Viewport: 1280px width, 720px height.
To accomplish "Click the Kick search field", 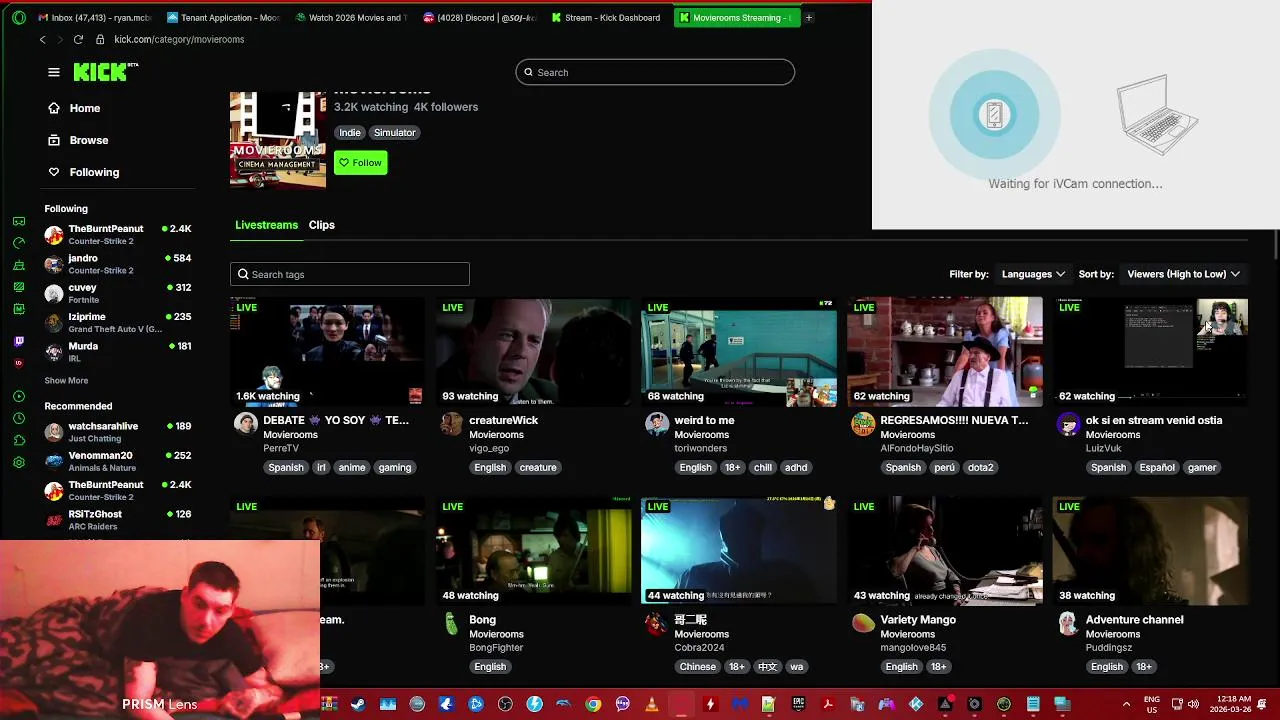I will 655,72.
